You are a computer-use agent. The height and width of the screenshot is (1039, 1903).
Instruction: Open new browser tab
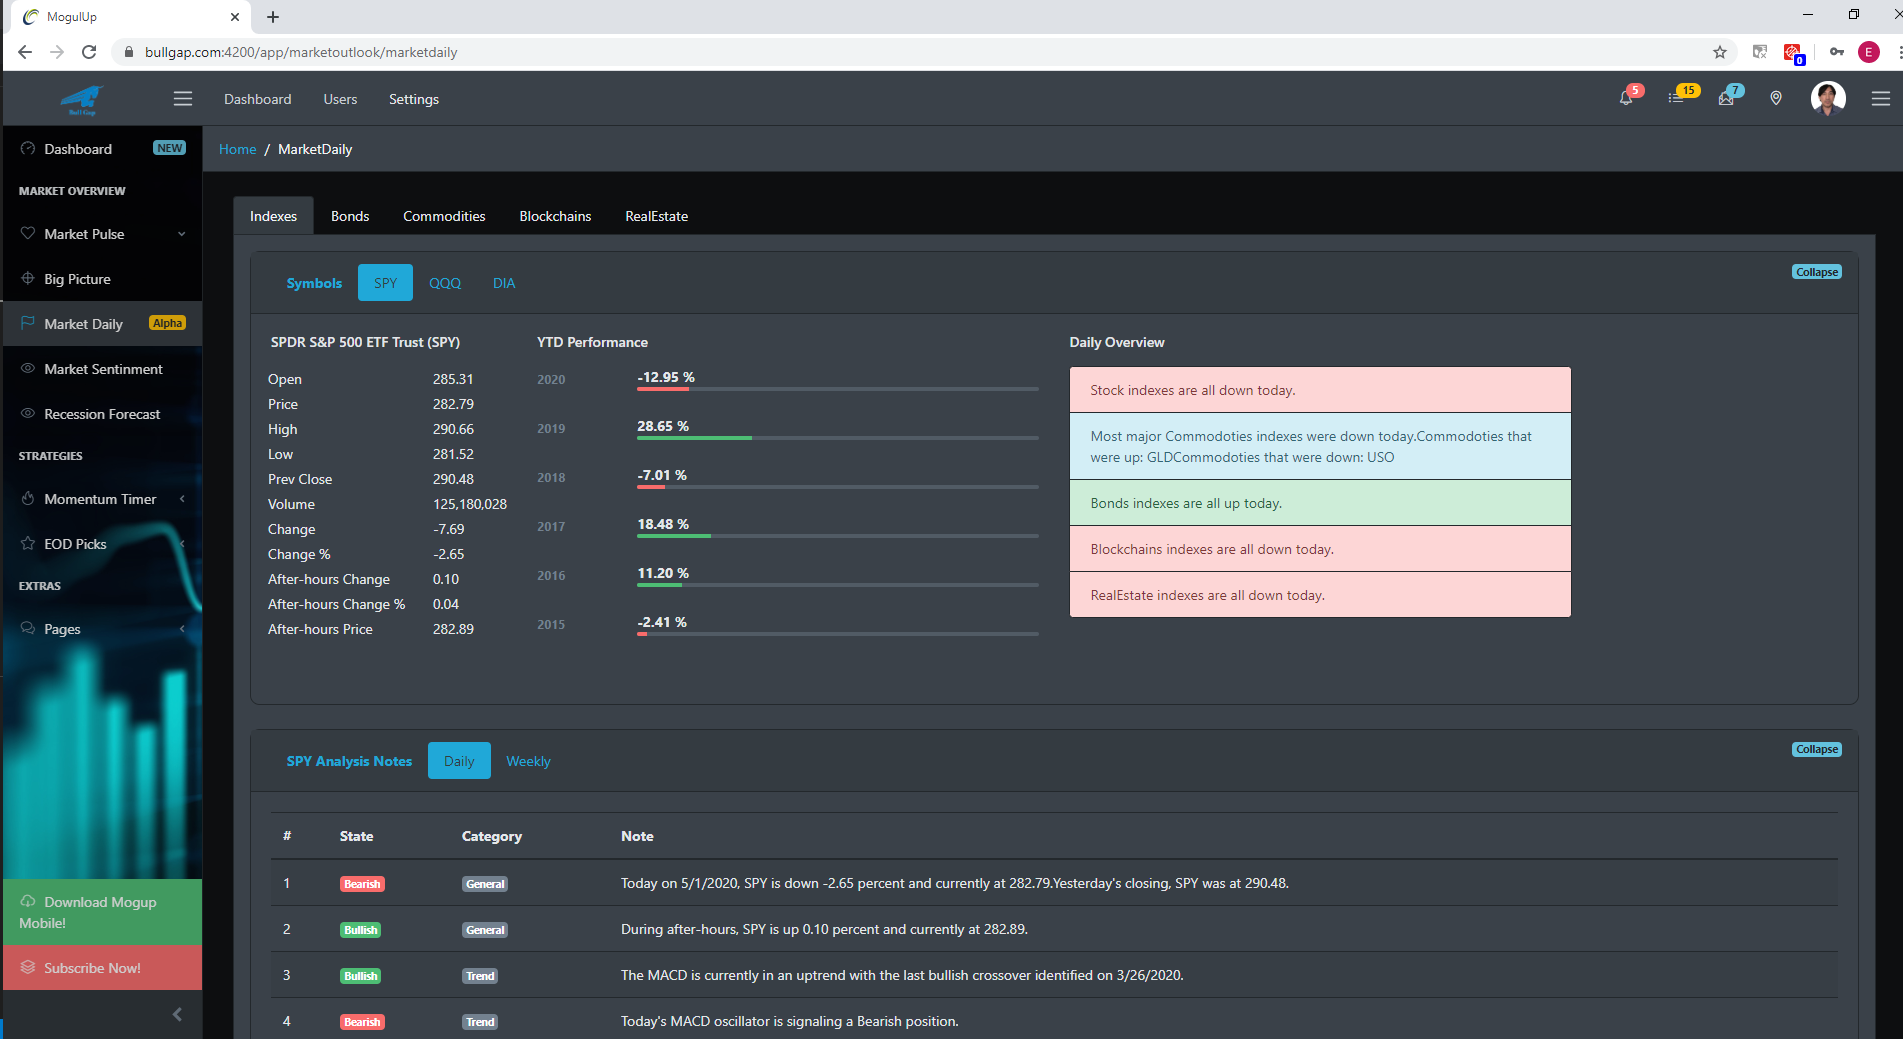pos(273,17)
